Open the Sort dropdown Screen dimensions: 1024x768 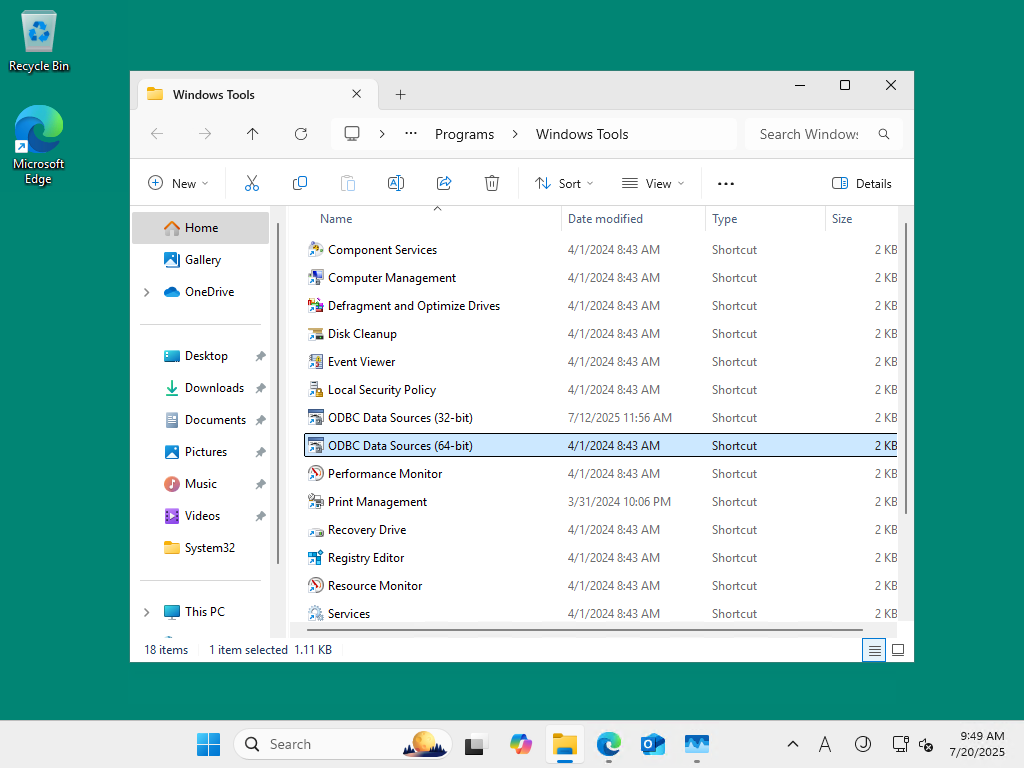564,184
